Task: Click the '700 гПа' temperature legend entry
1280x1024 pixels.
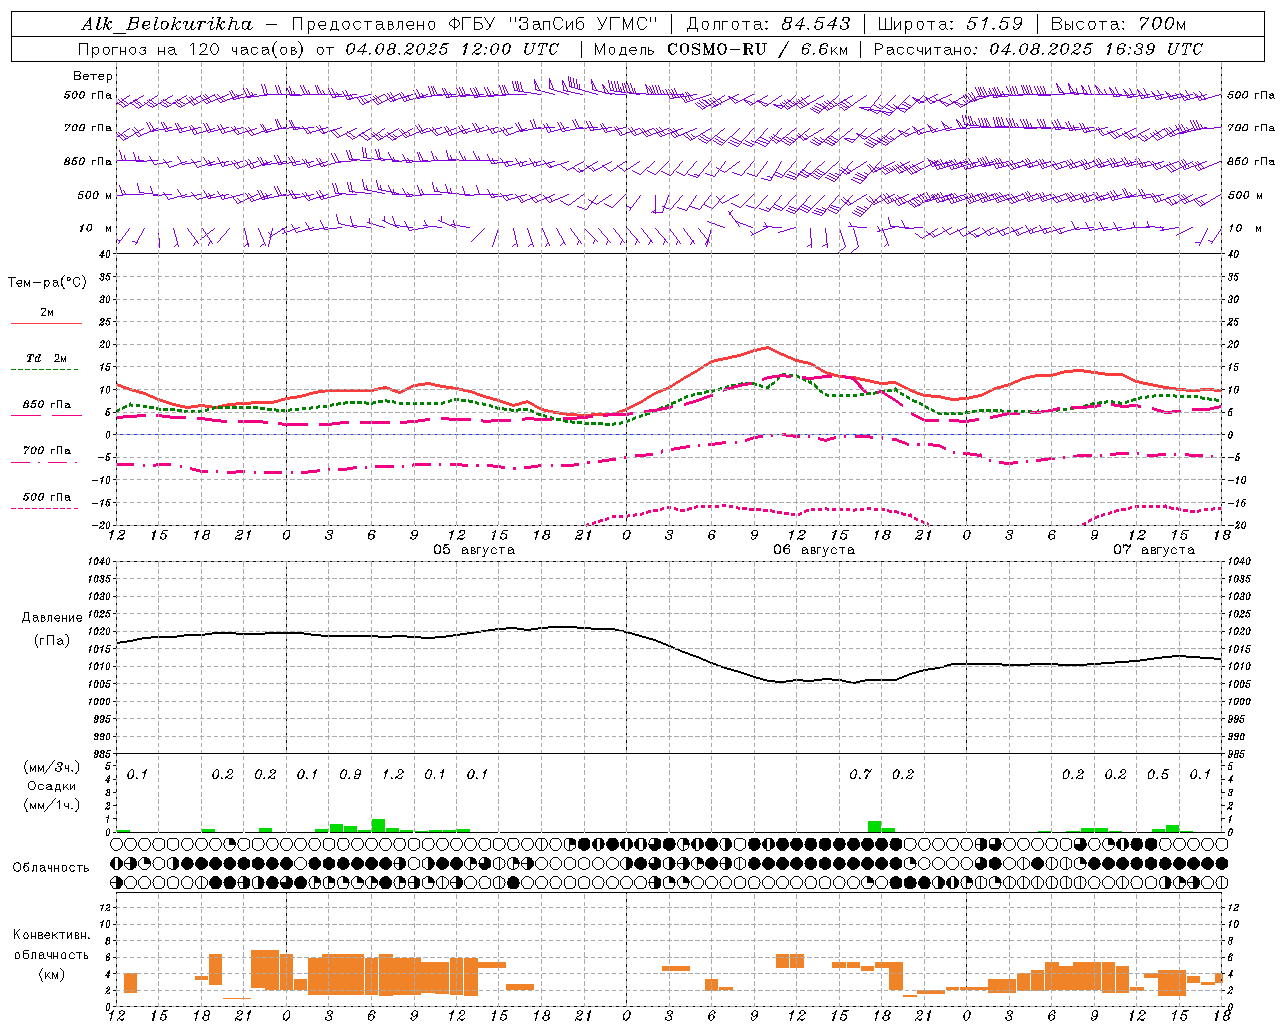Action: (47, 451)
